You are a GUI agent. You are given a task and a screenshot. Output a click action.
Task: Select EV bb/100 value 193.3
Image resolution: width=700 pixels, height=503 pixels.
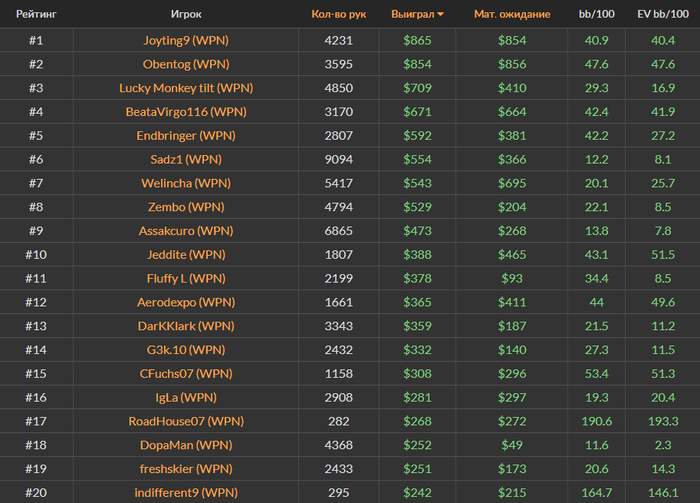point(663,421)
